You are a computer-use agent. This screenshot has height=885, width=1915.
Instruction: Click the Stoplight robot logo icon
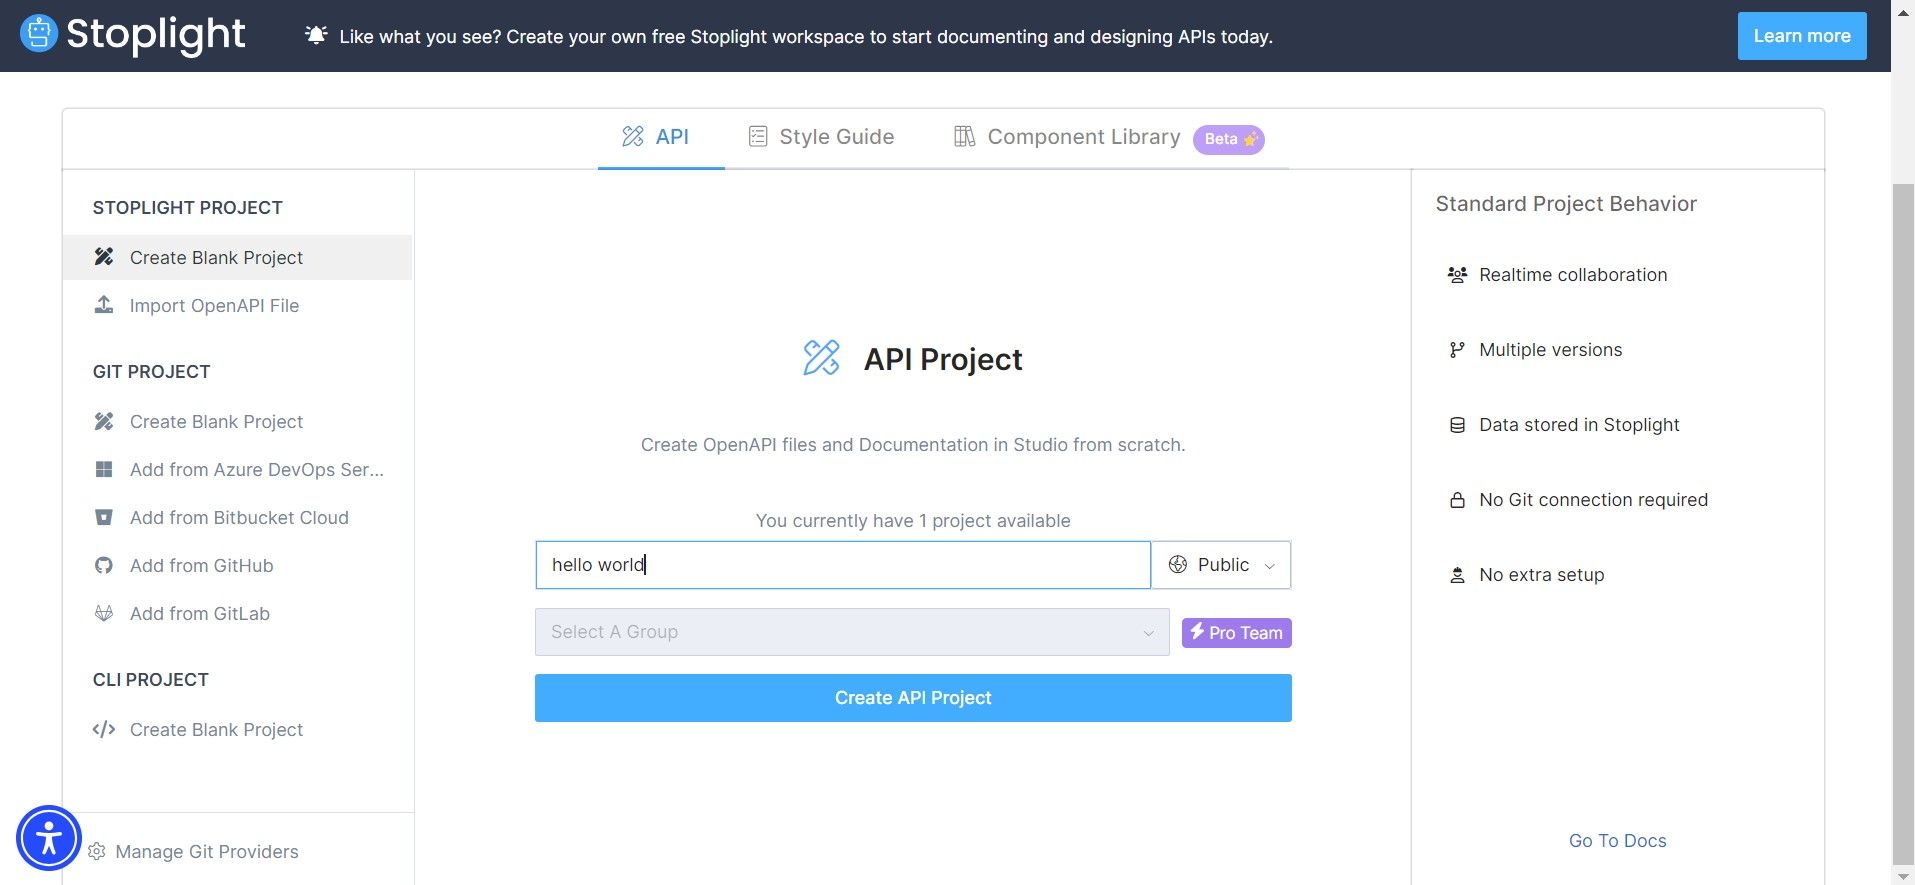coord(38,34)
